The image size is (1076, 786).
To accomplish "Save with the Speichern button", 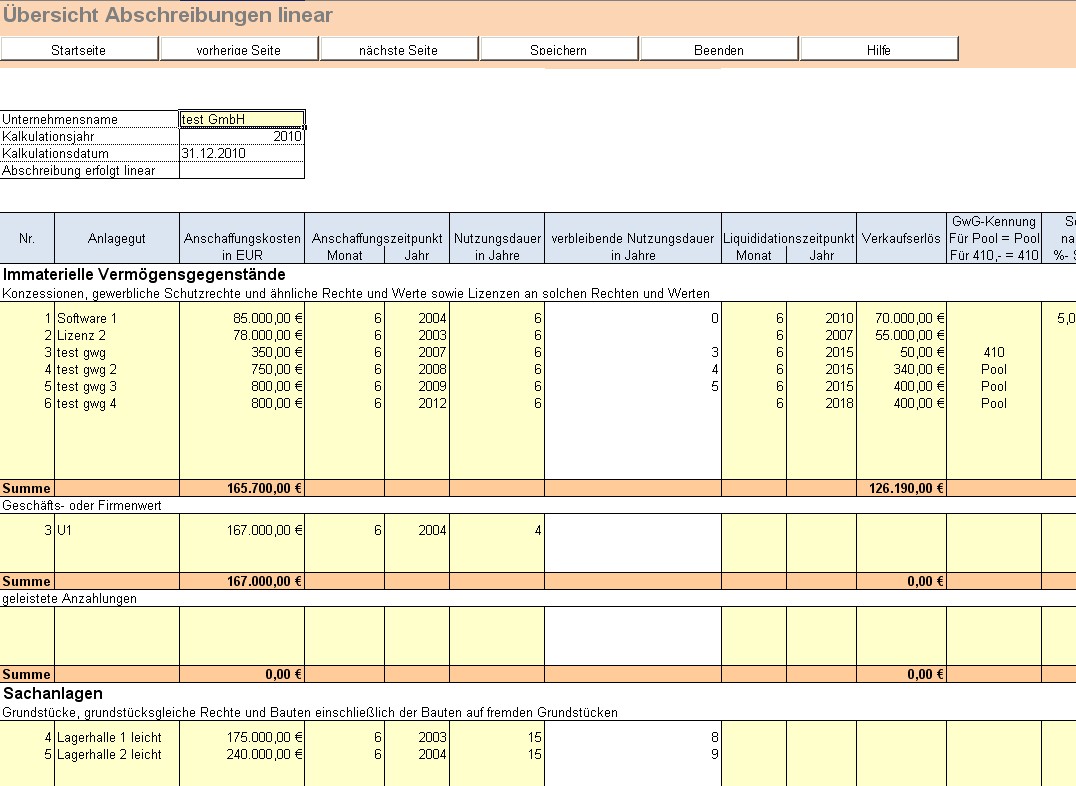I will point(559,49).
